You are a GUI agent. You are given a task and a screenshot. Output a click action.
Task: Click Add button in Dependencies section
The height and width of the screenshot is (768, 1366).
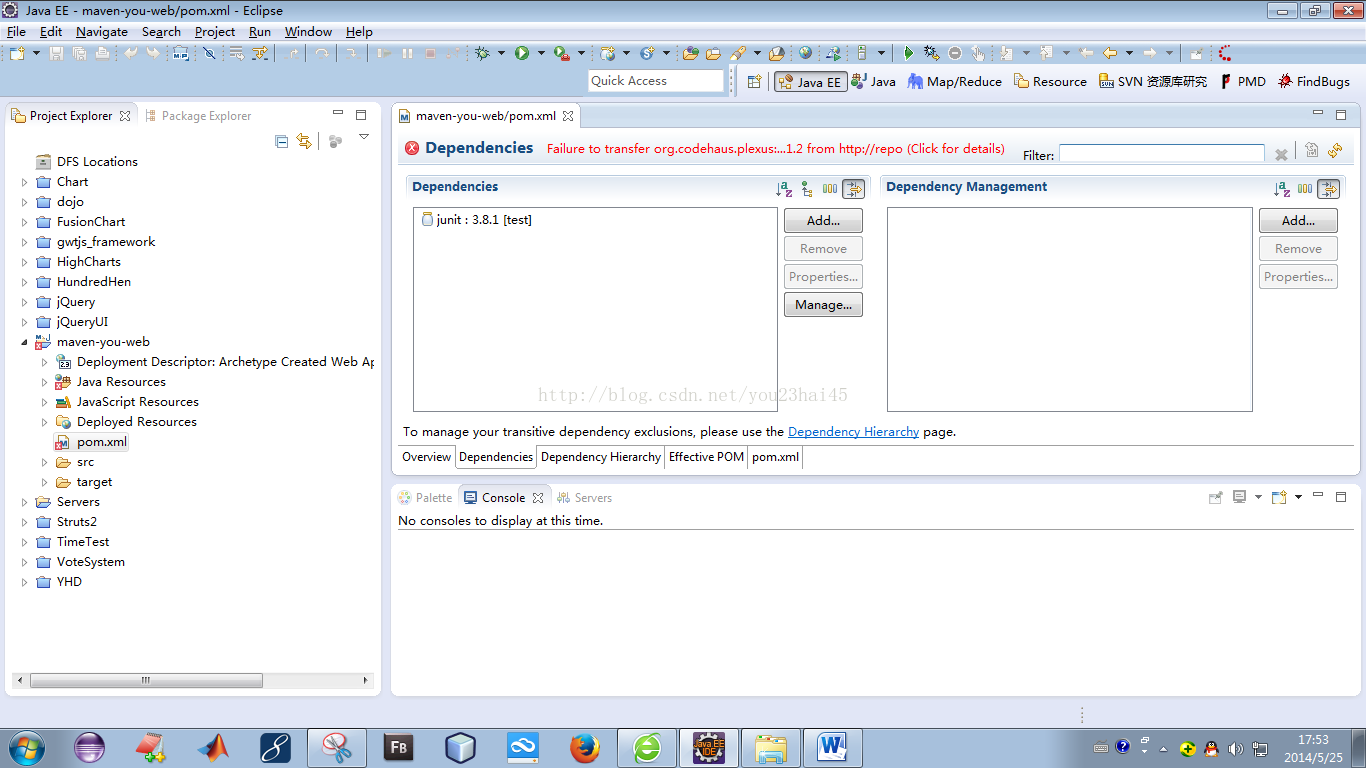[823, 221]
